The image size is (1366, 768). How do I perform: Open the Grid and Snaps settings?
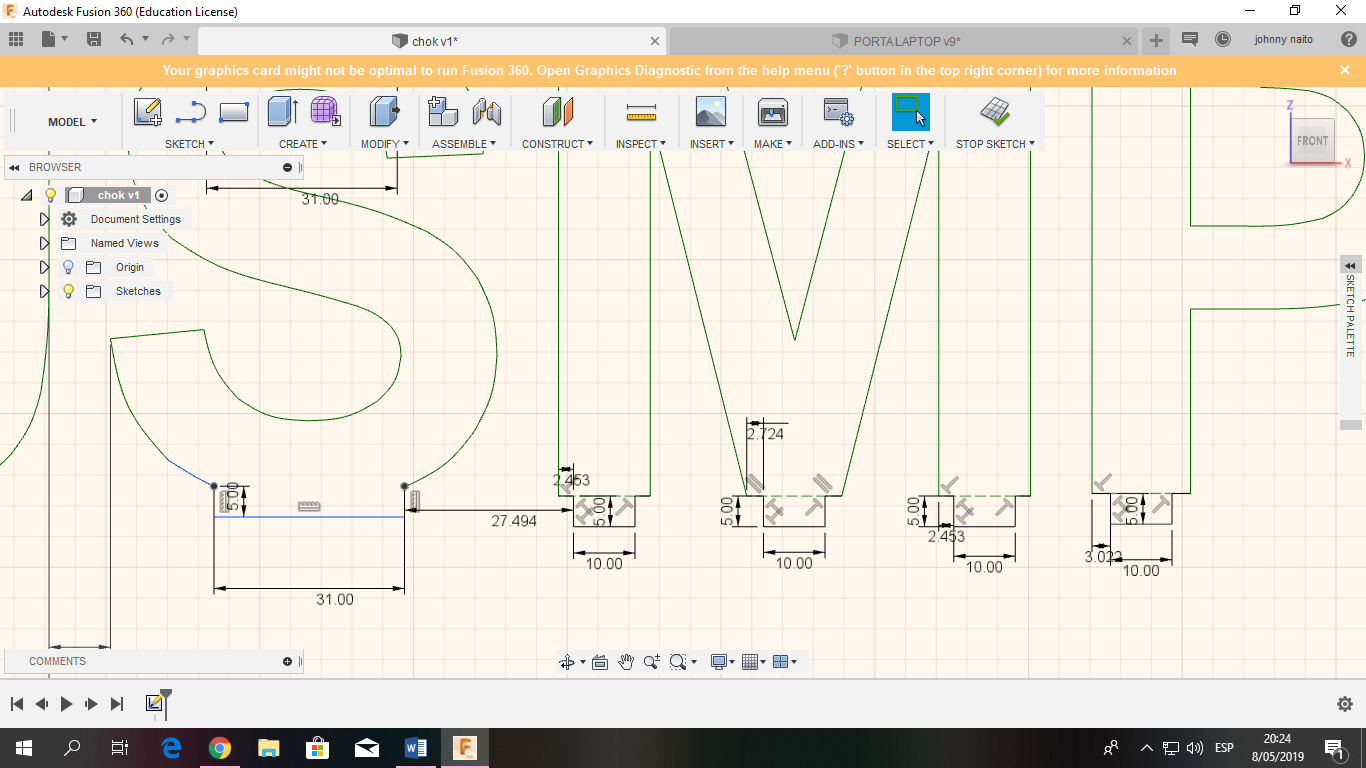tap(750, 661)
